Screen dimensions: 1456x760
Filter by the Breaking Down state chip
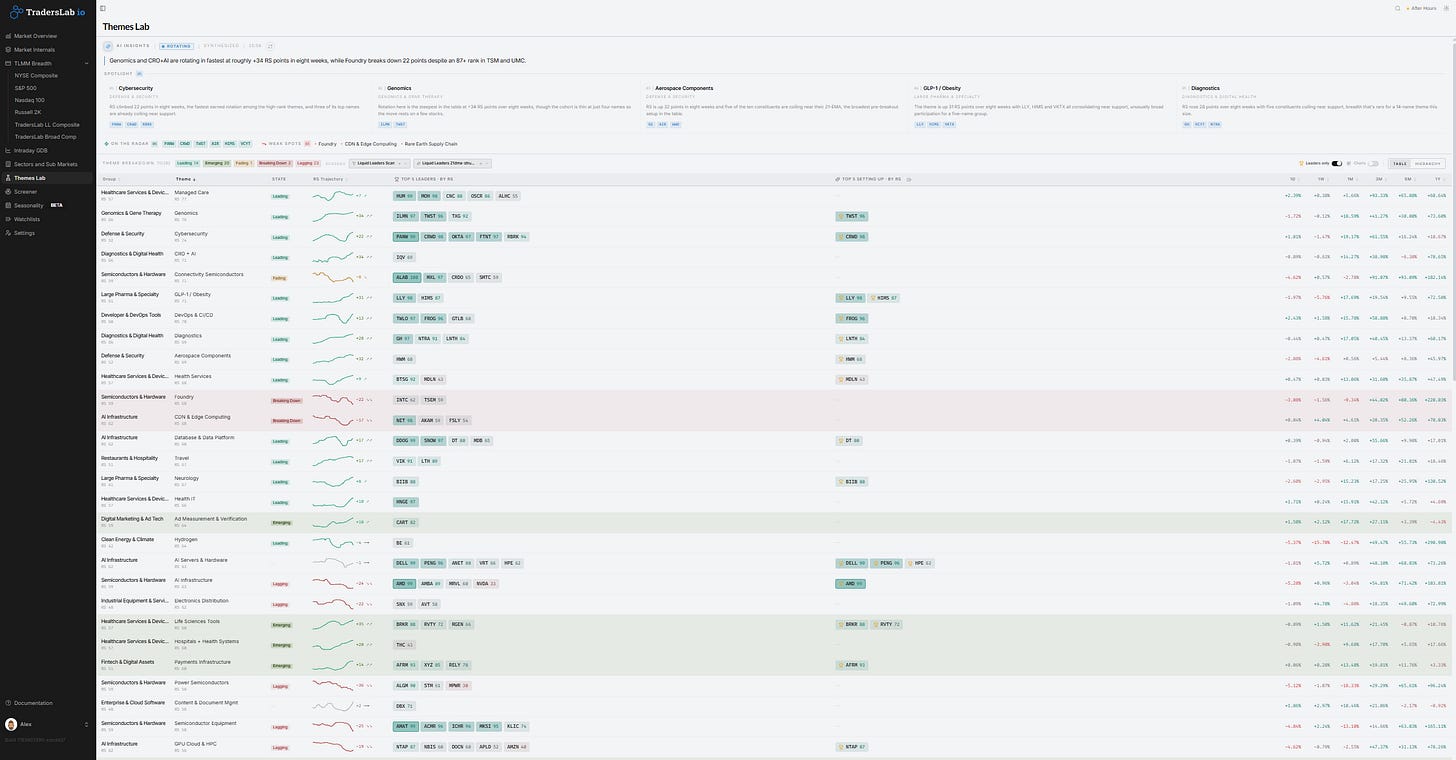point(275,163)
